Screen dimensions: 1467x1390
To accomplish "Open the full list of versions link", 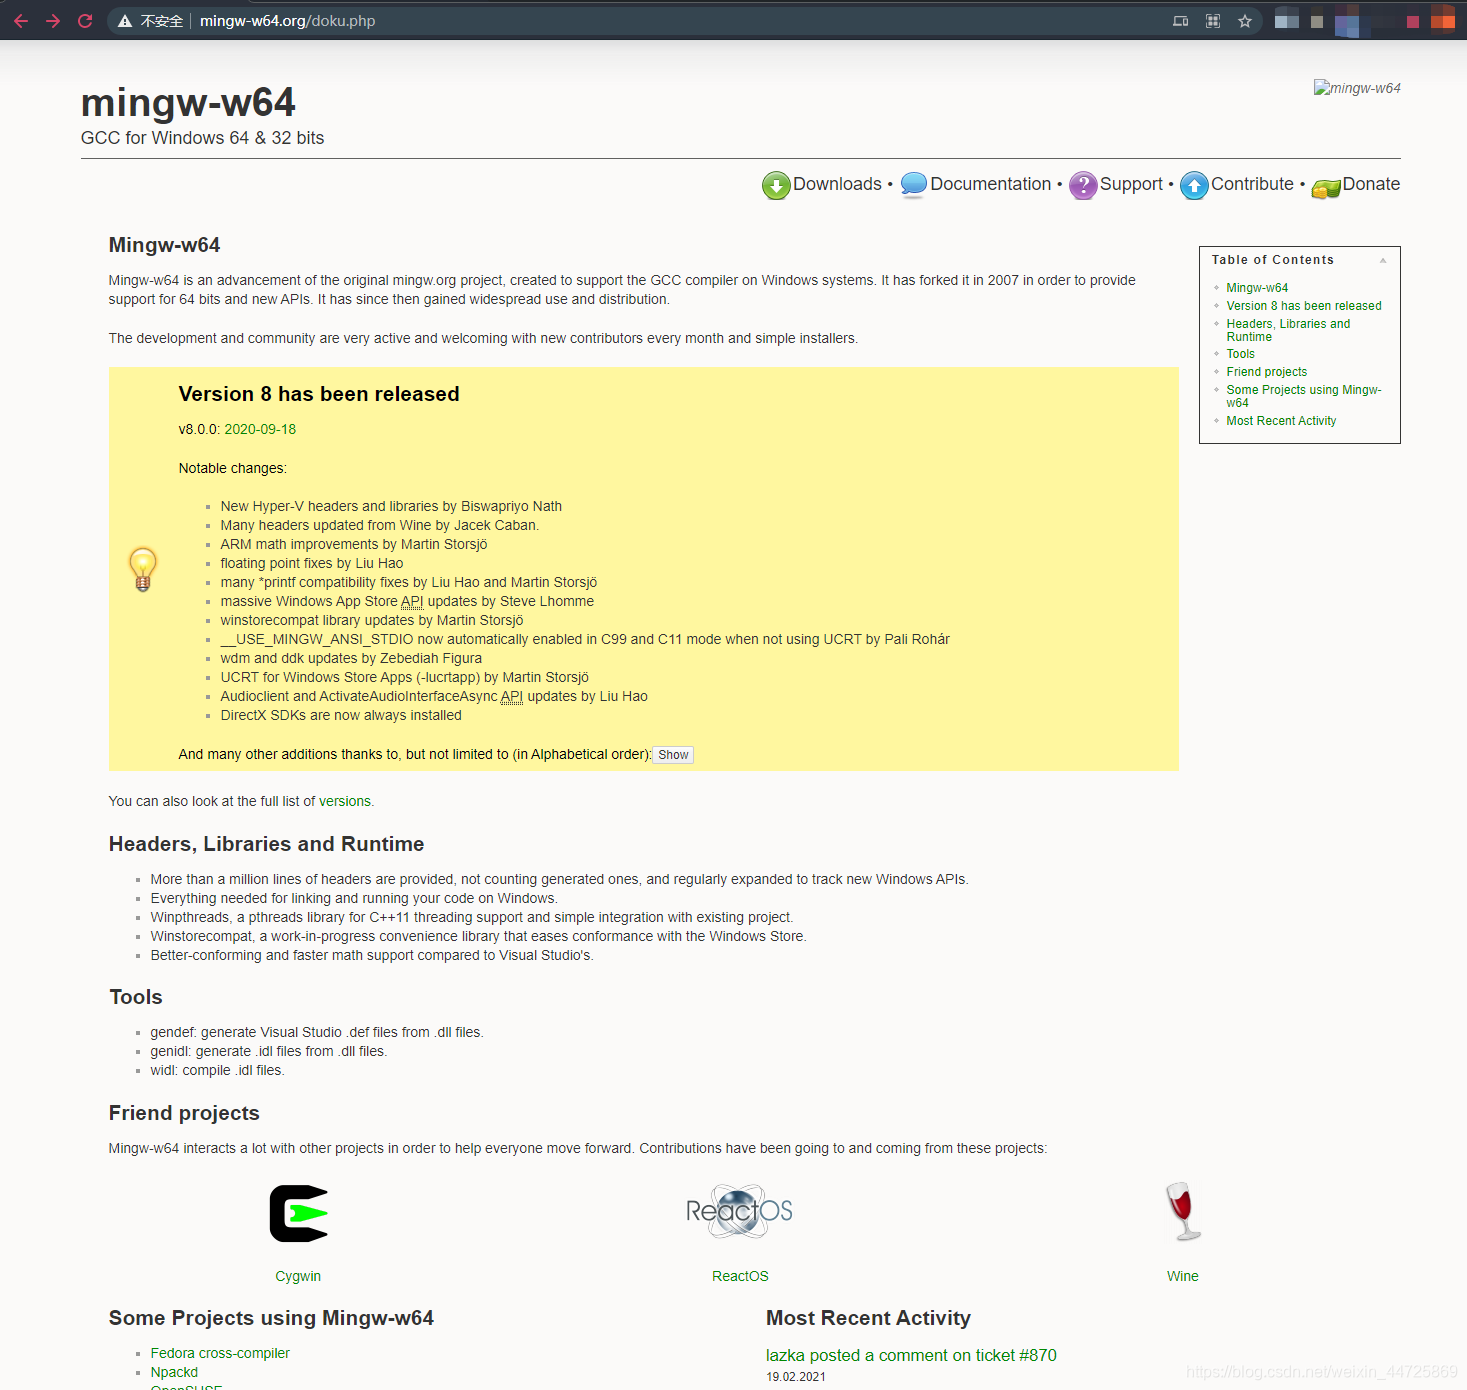I will [x=345, y=801].
